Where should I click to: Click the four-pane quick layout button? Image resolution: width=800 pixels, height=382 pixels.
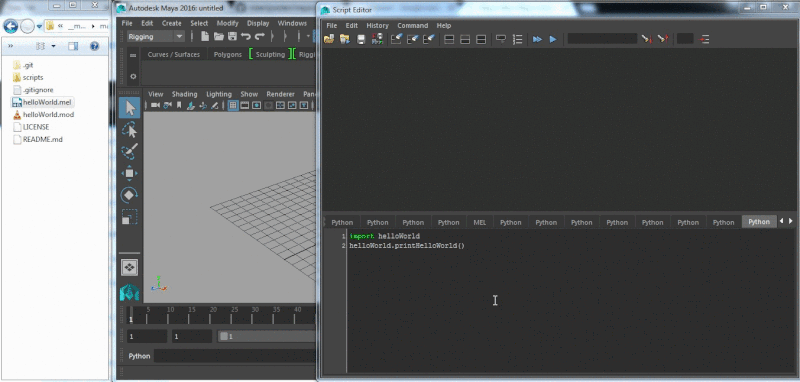coord(130,267)
